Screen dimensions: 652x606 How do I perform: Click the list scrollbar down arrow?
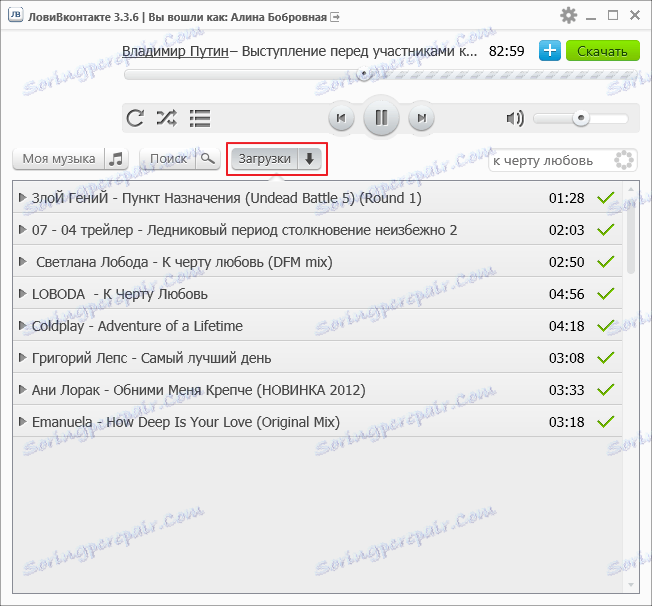(x=631, y=585)
